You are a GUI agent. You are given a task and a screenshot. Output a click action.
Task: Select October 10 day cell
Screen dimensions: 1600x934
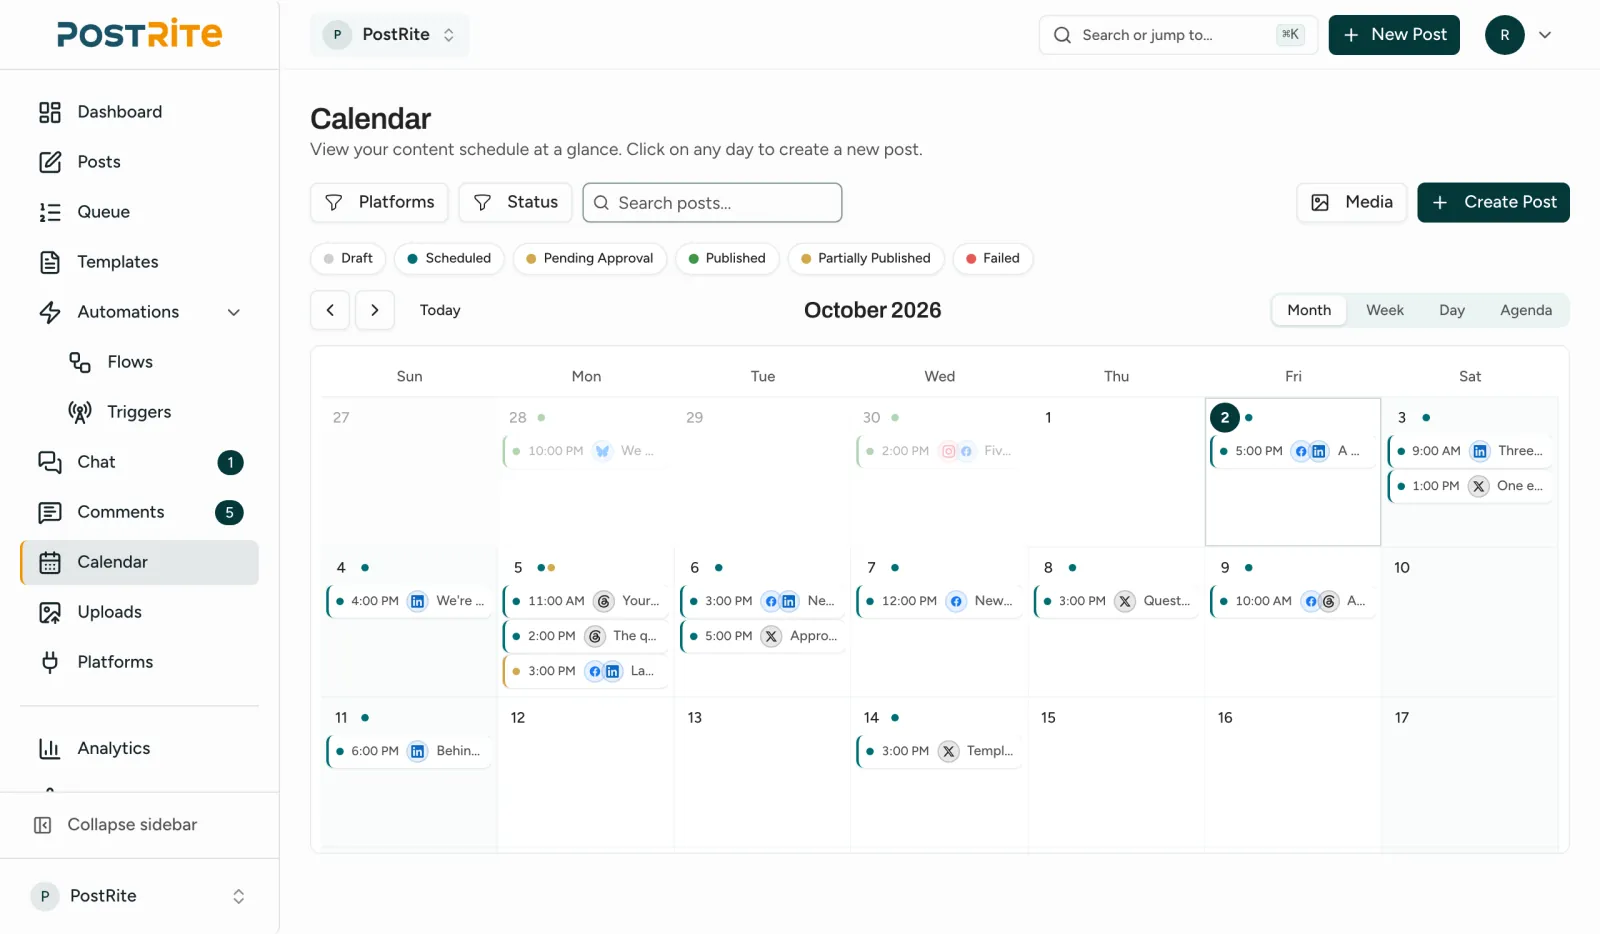[1470, 622]
